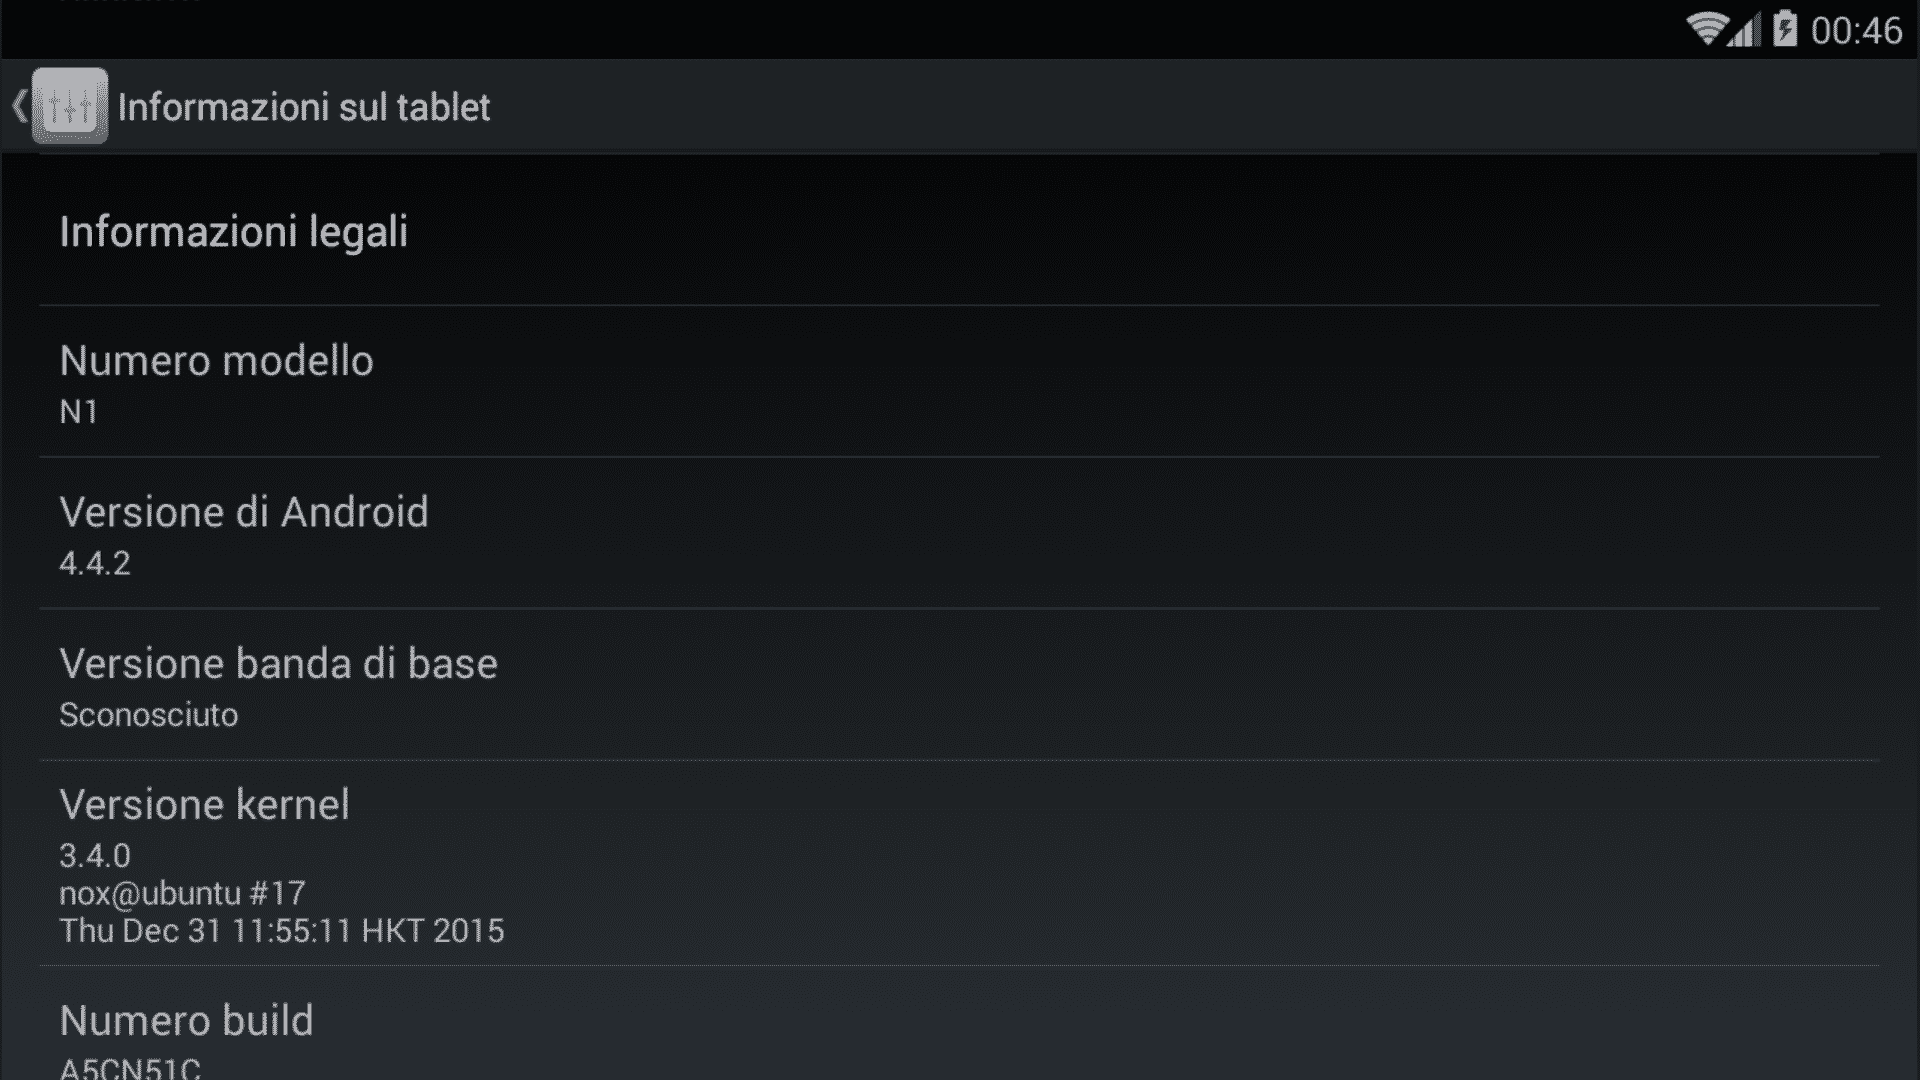Tap Numero build entry
The height and width of the screenshot is (1080, 1920).
tap(960, 1023)
